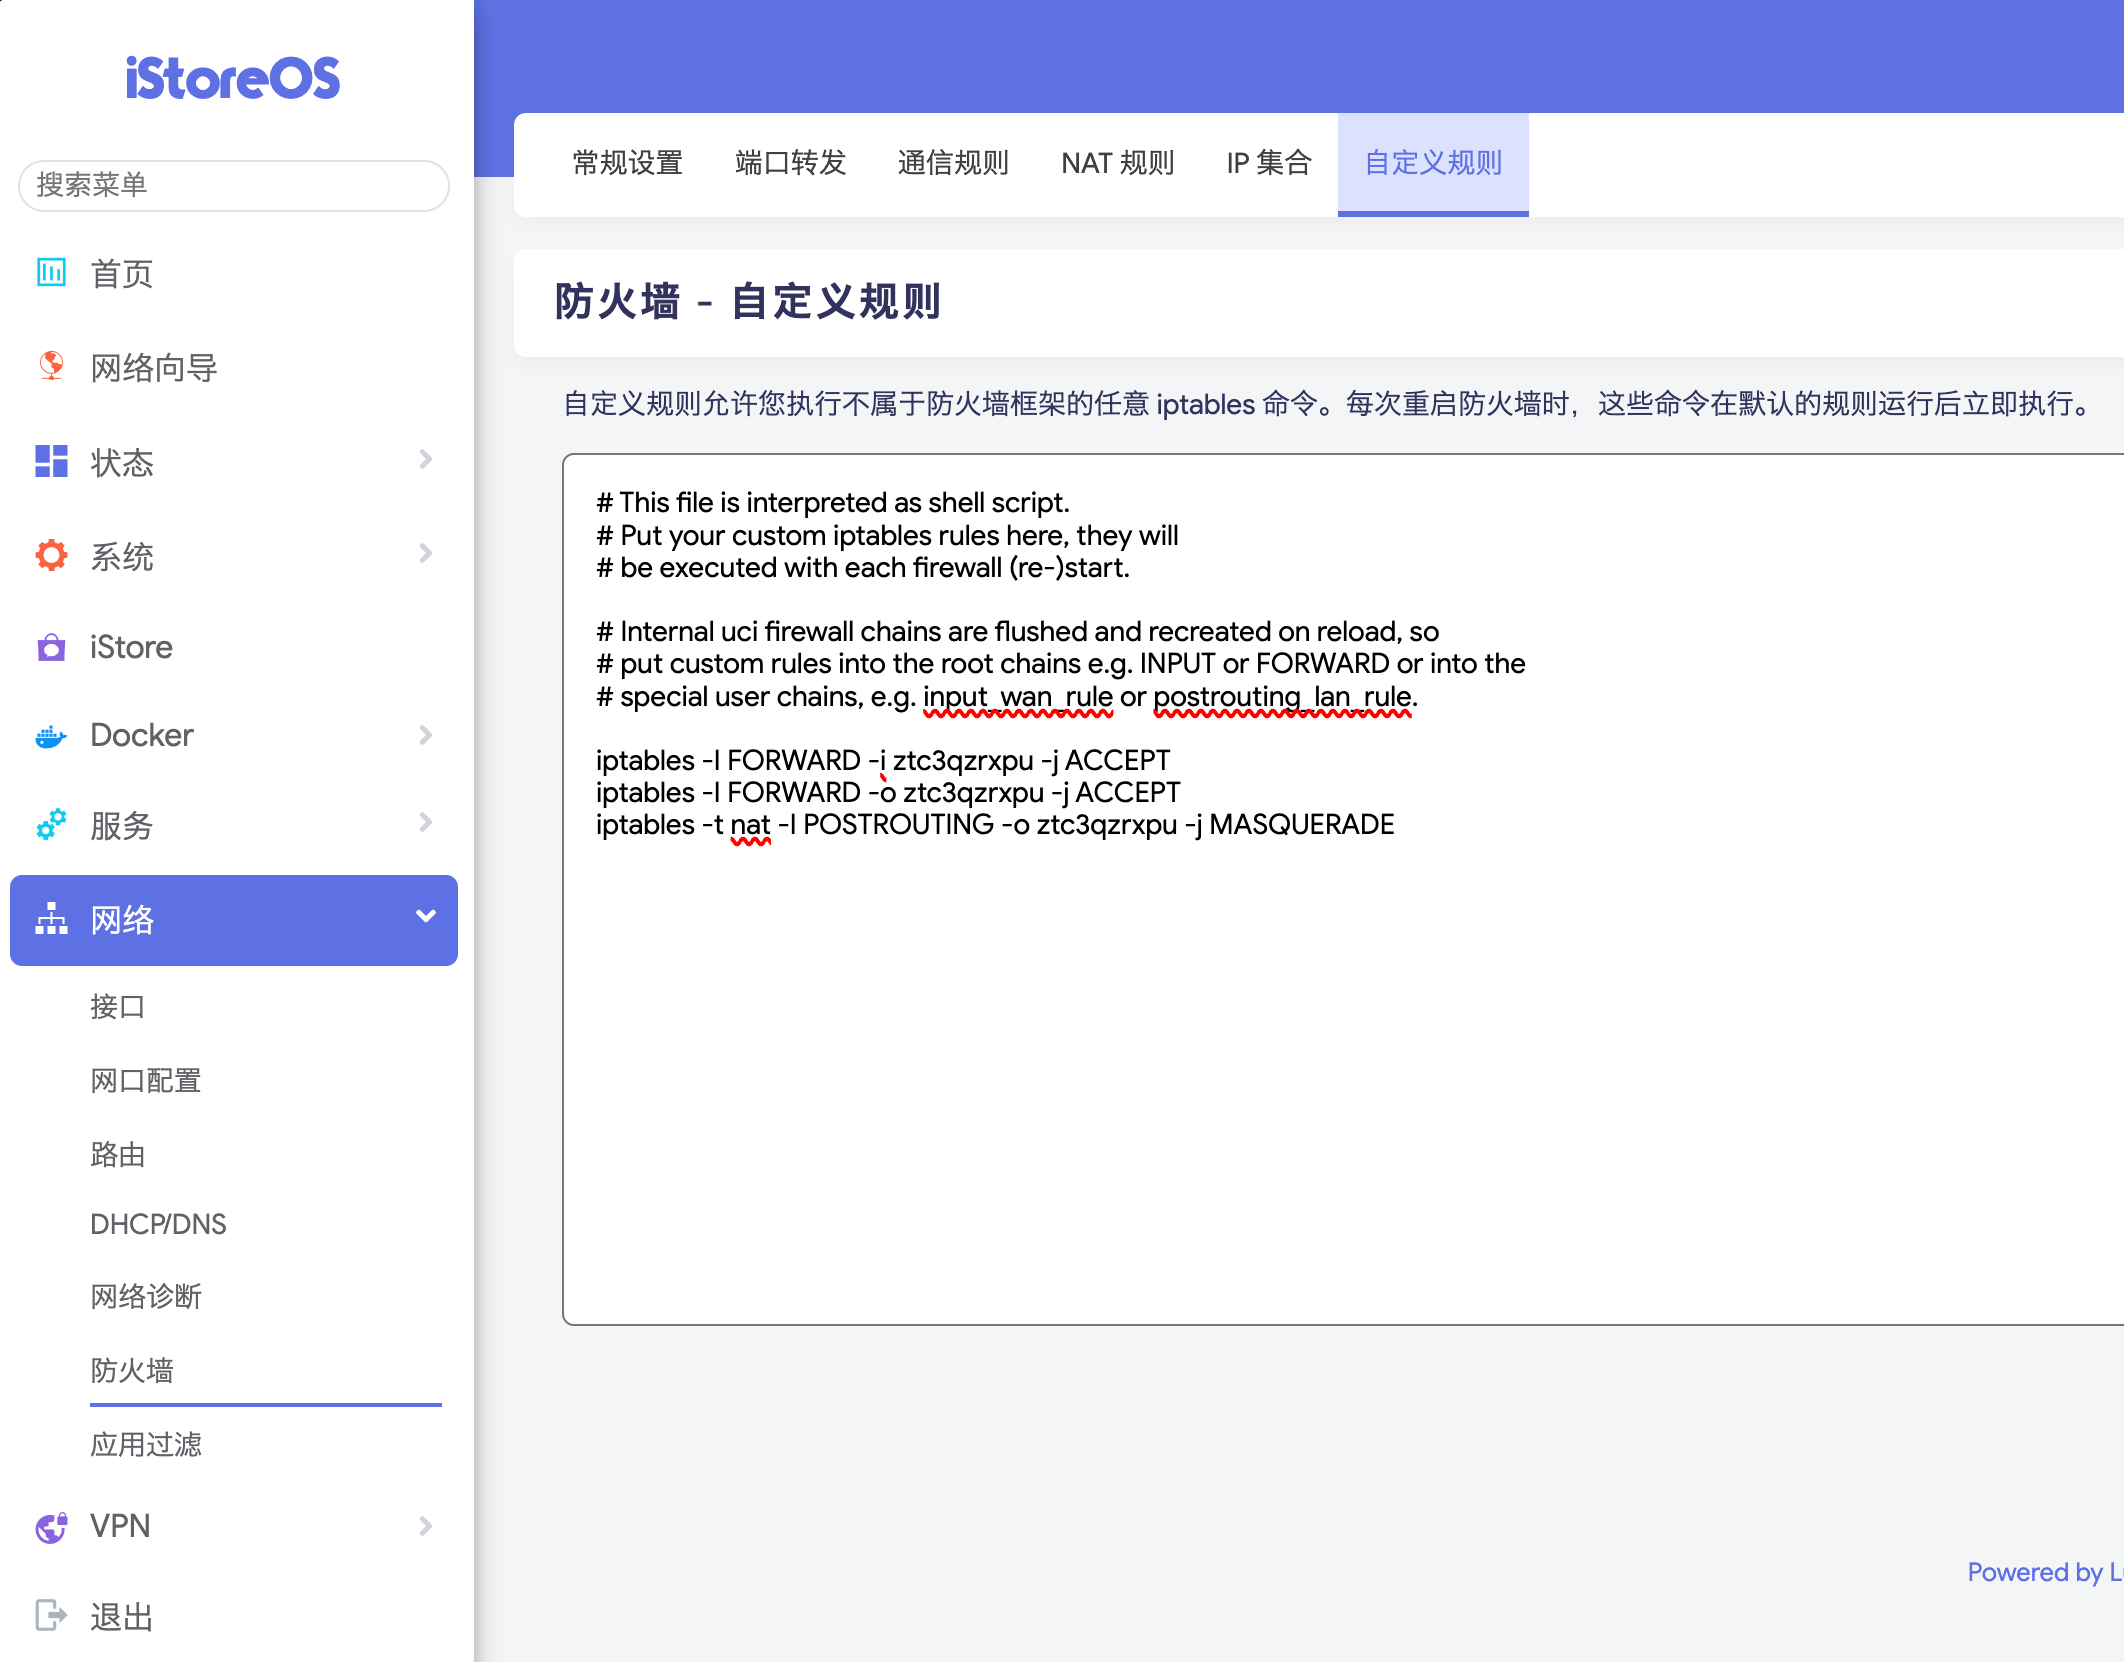
Task: Click the 退出 logout icon
Action: point(51,1615)
